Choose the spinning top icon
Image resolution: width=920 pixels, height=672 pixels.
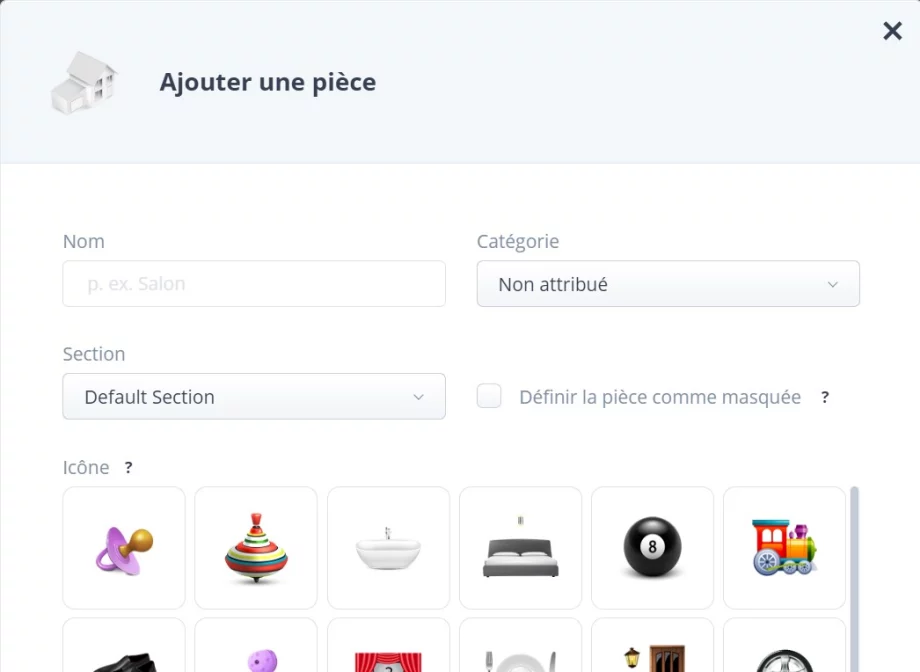pyautogui.click(x=256, y=548)
